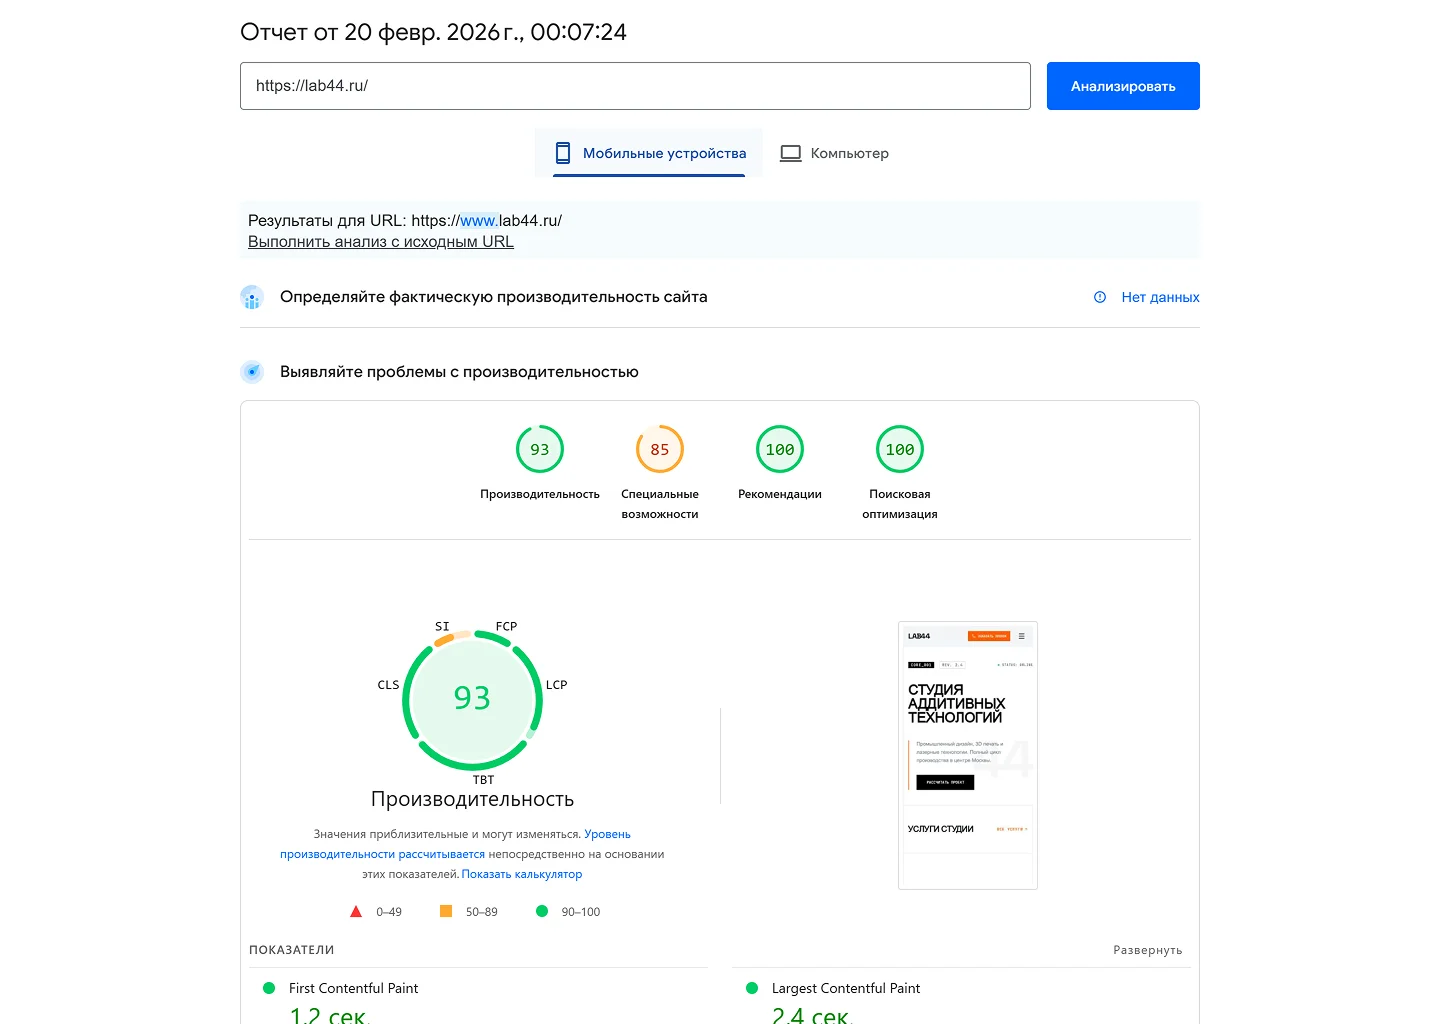This screenshot has height=1024, width=1440.
Task: Select the 93 Производительность score gauge
Action: pos(540,450)
